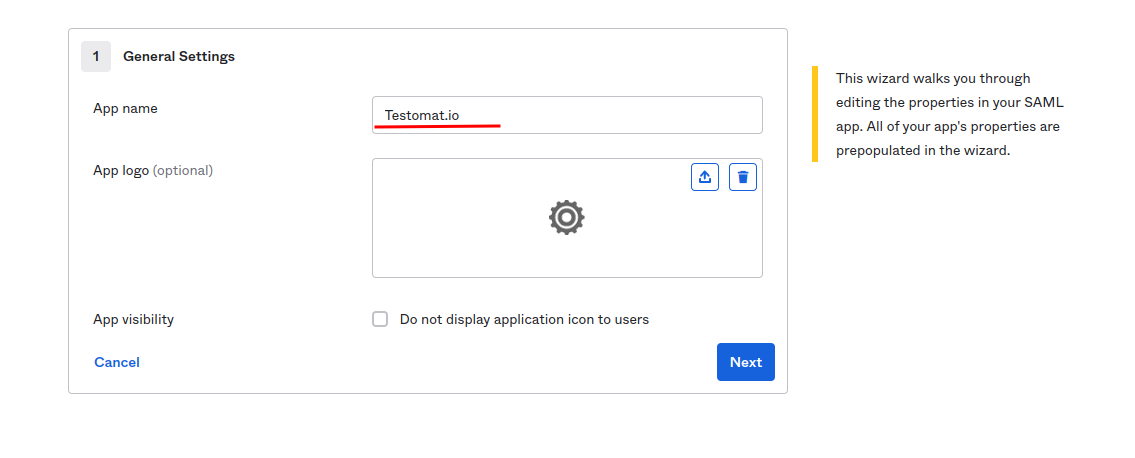This screenshot has width=1135, height=458.
Task: Click the checkbox label about application icon
Action: [x=524, y=320]
